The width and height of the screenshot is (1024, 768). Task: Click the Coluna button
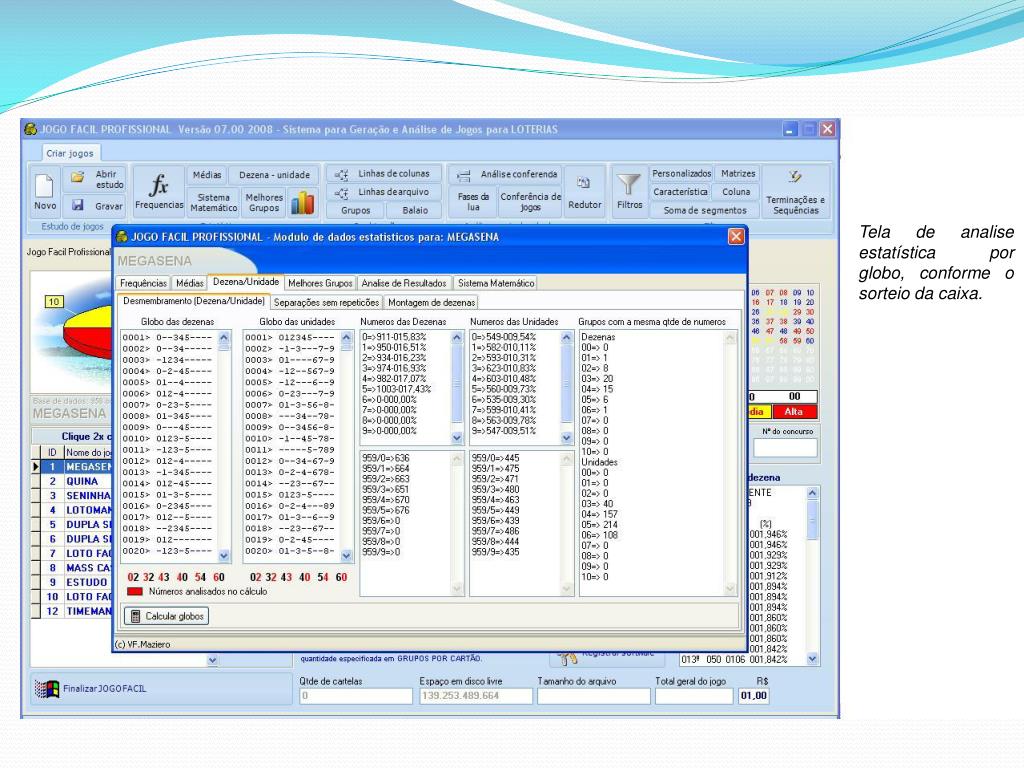pos(736,192)
